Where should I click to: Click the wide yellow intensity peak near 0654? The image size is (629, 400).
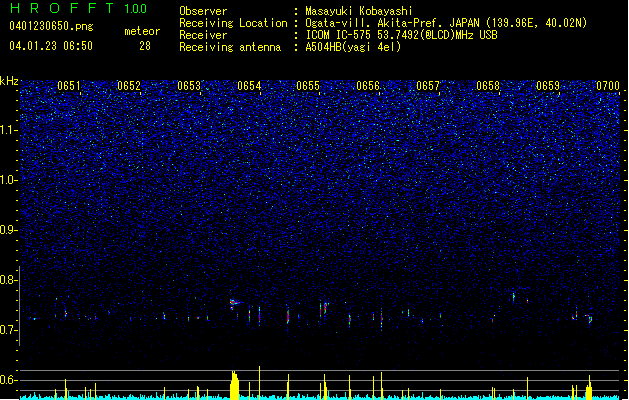pyautogui.click(x=234, y=386)
